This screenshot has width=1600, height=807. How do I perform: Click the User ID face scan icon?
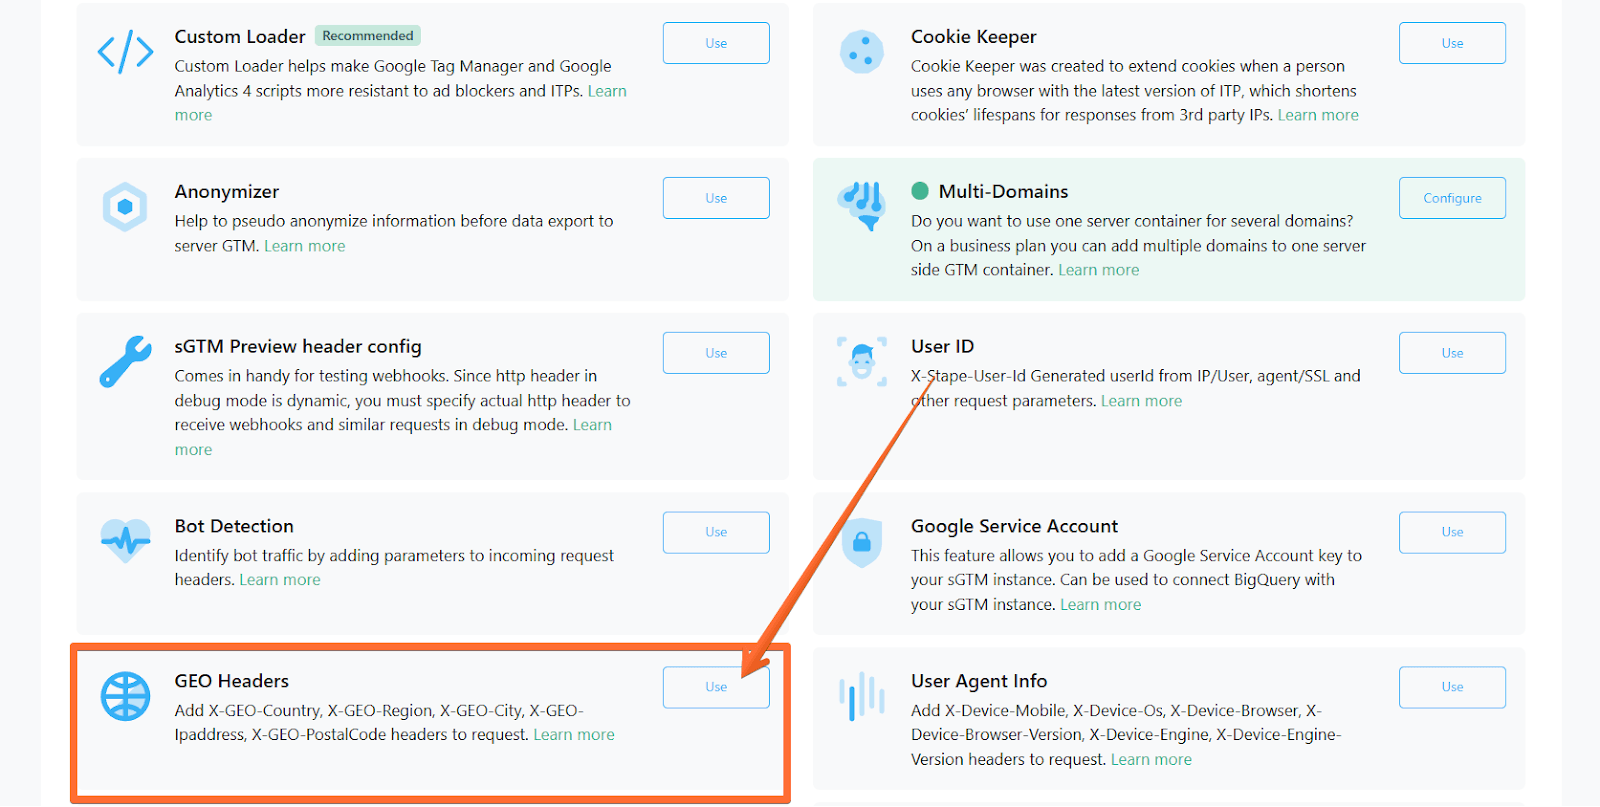861,361
